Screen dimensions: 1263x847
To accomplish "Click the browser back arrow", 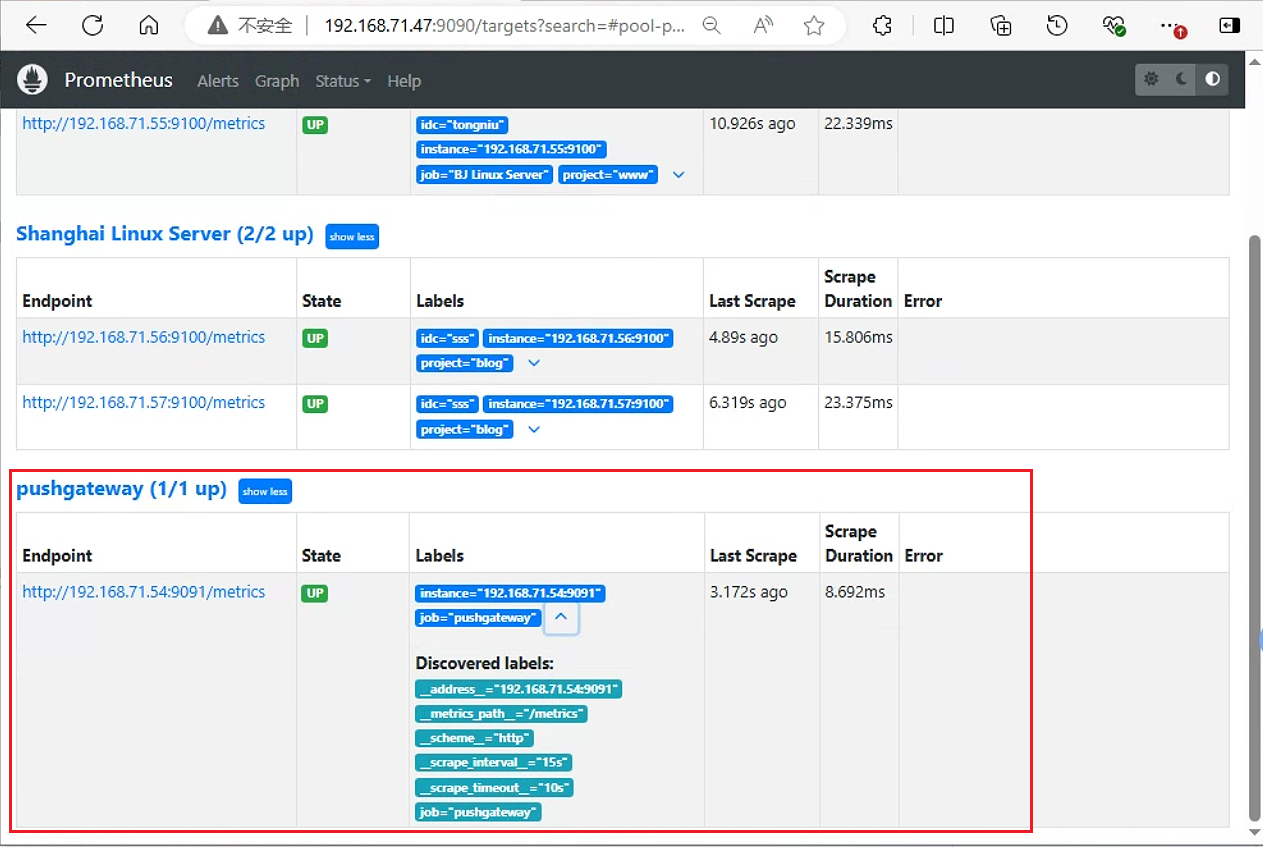I will (x=36, y=26).
